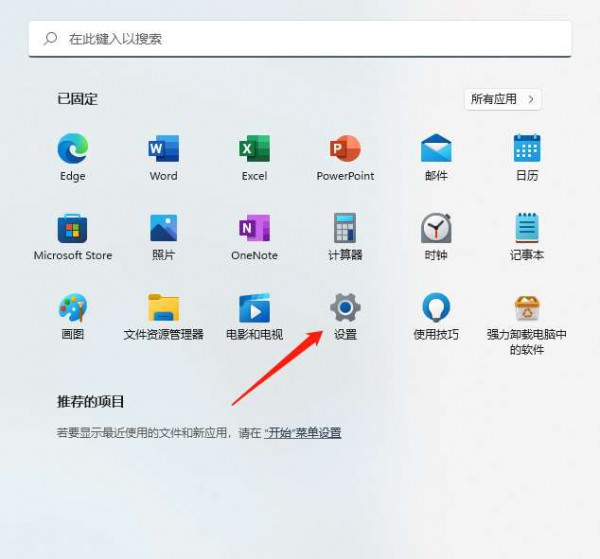Open the 时钟 clock app
This screenshot has width=600, height=559.
tap(436, 228)
